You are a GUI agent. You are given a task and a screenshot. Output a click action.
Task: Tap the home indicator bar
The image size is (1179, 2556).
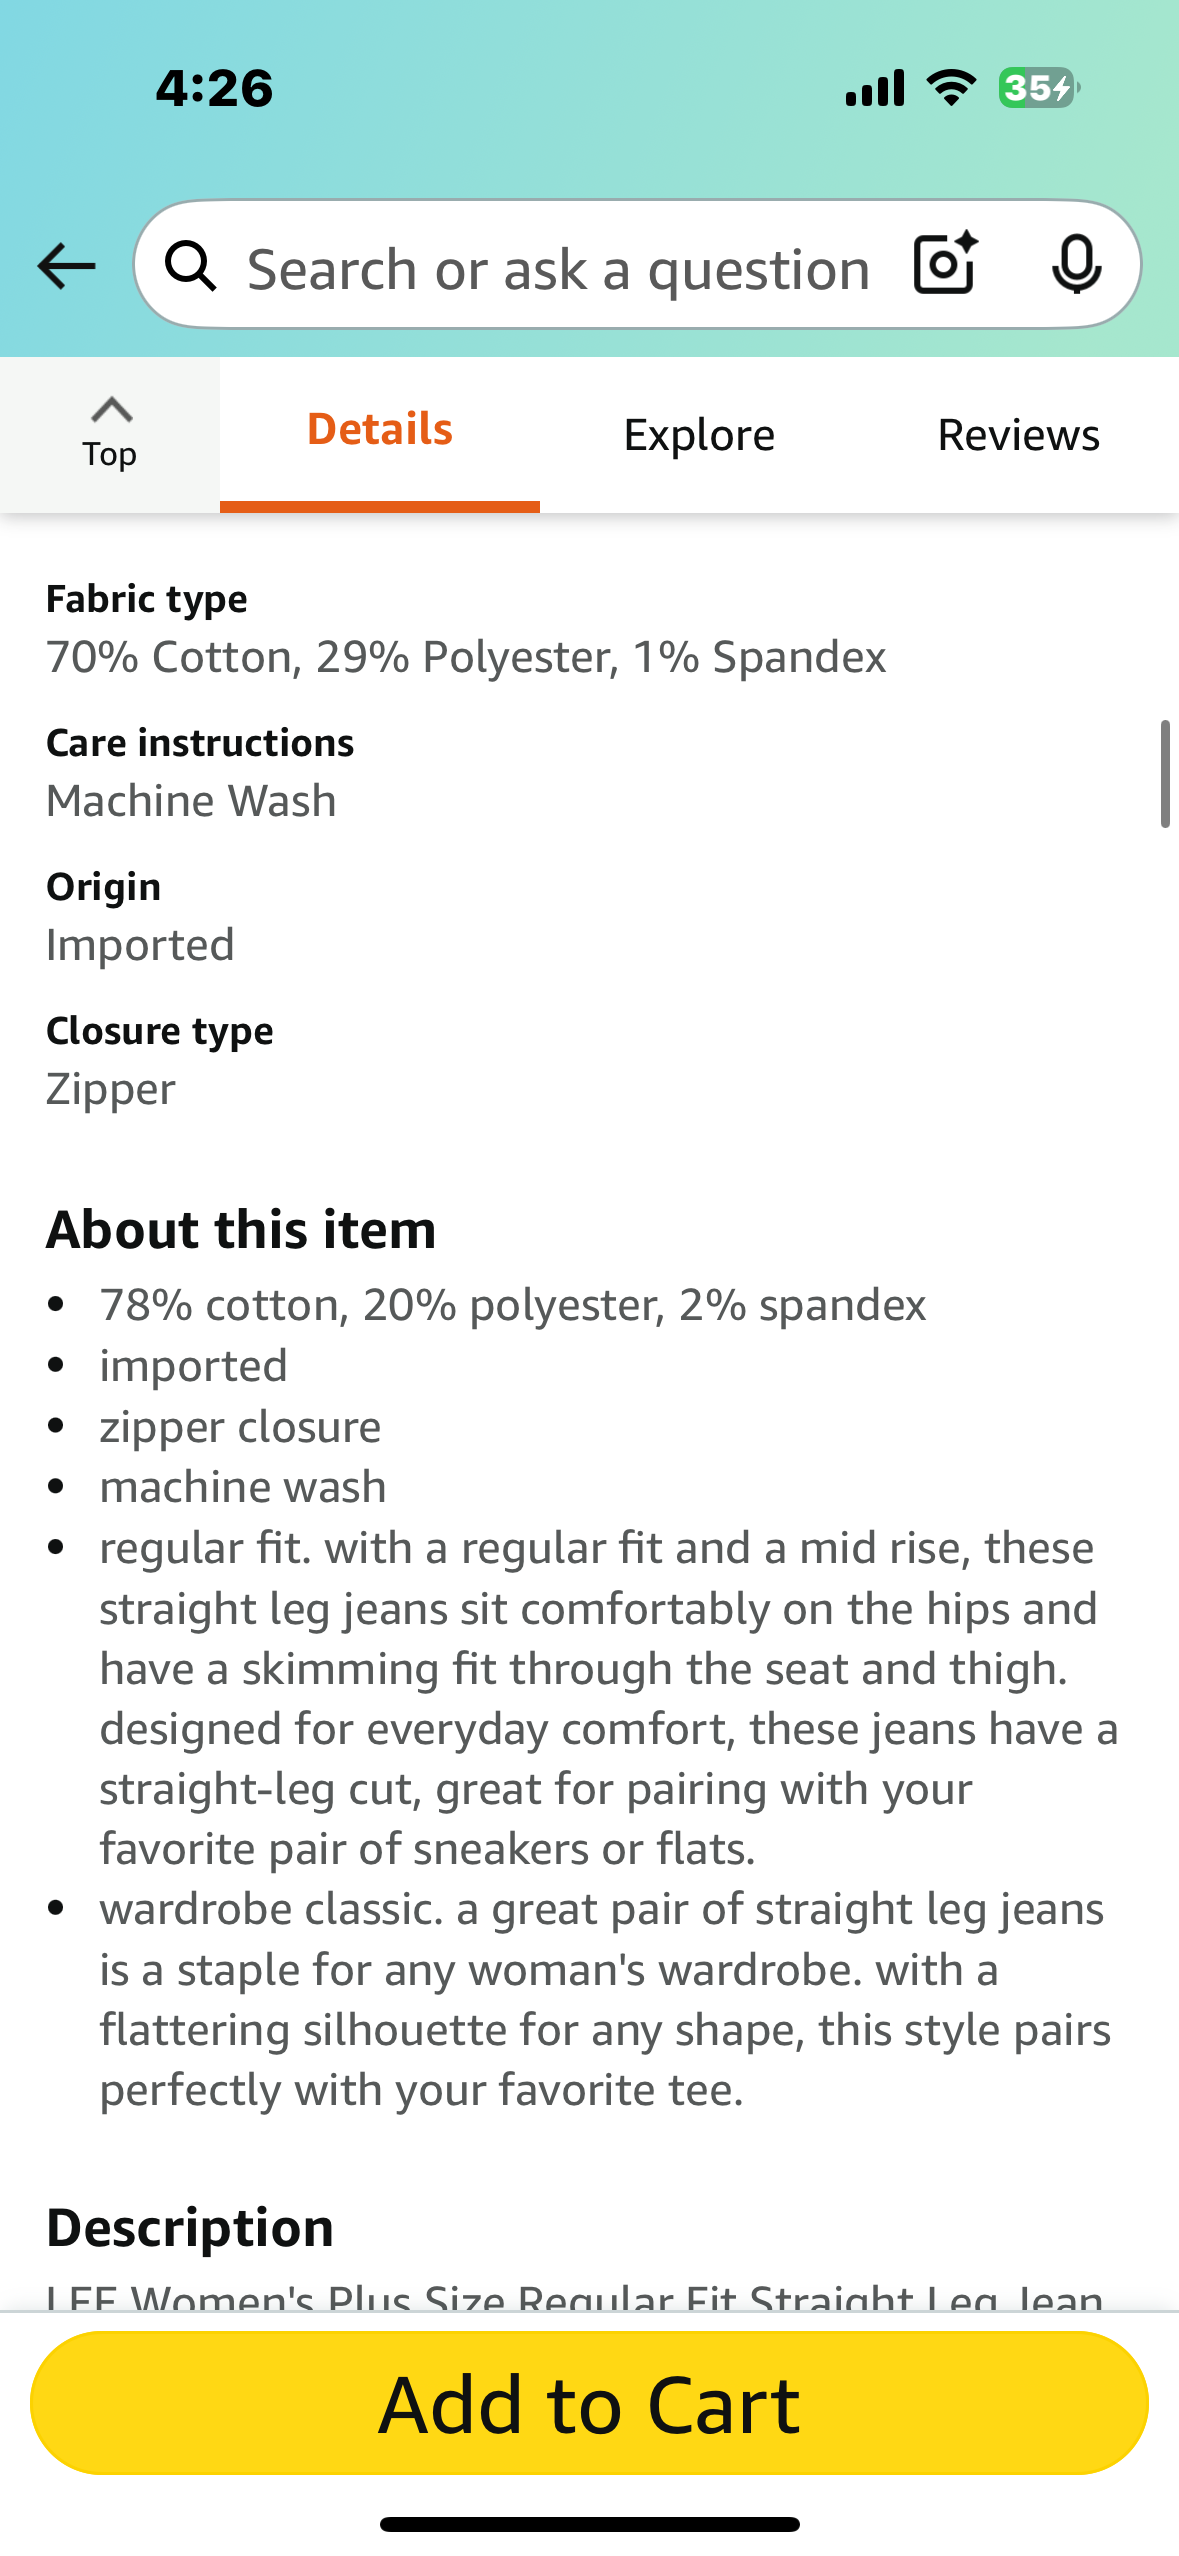[x=589, y=2524]
